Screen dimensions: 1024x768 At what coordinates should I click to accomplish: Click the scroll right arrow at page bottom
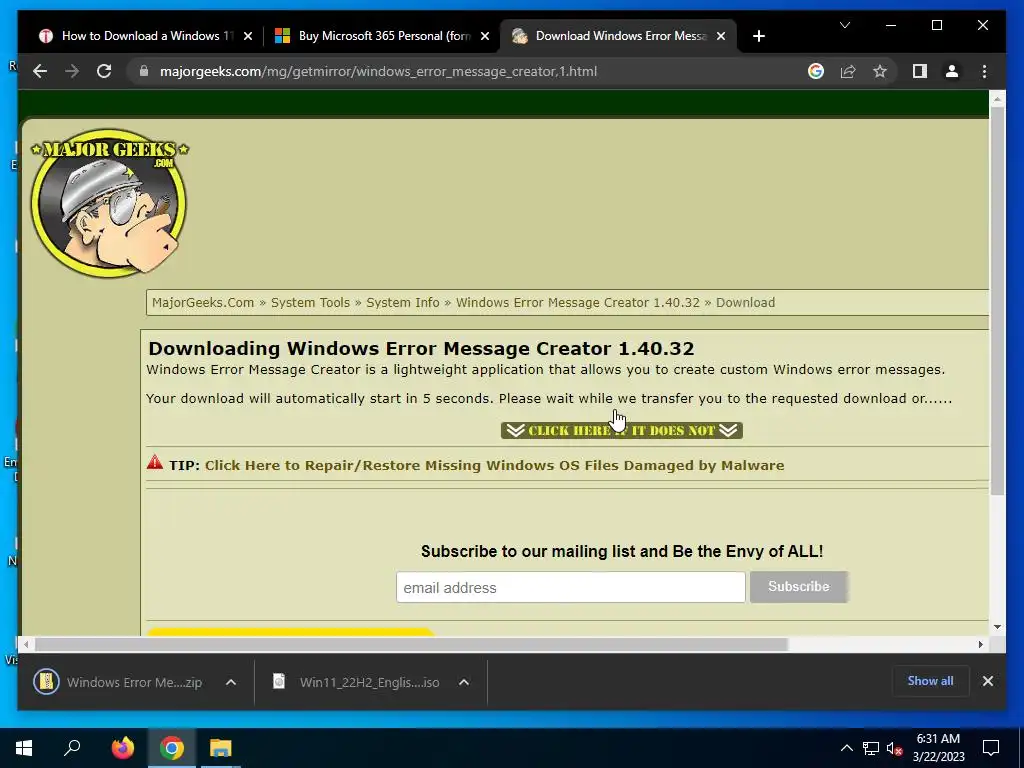[x=980, y=645]
